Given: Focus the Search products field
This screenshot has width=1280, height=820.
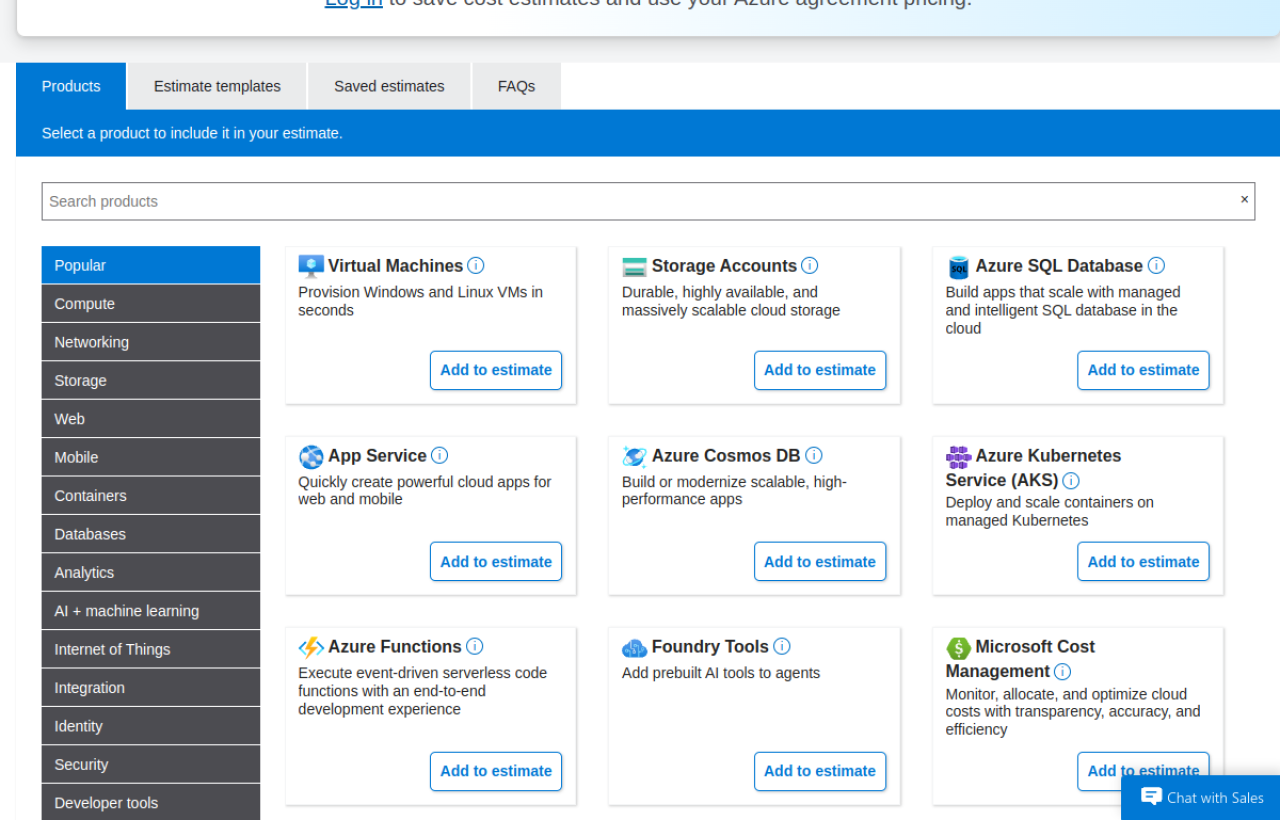Looking at the screenshot, I should coord(648,201).
